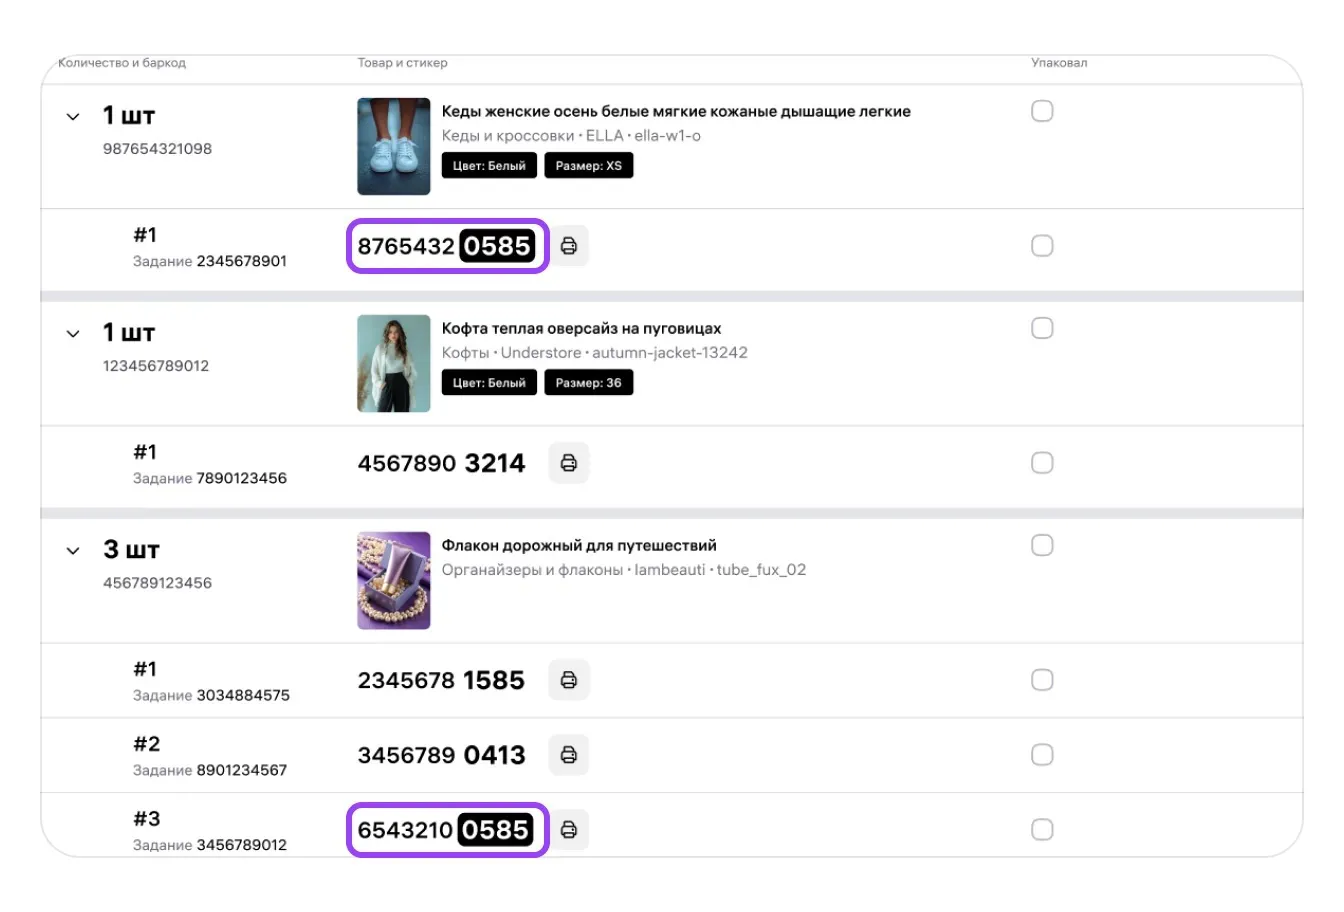Tick packed checkbox for travel flask item
Screen dimensions: 1344x912
point(1042,545)
